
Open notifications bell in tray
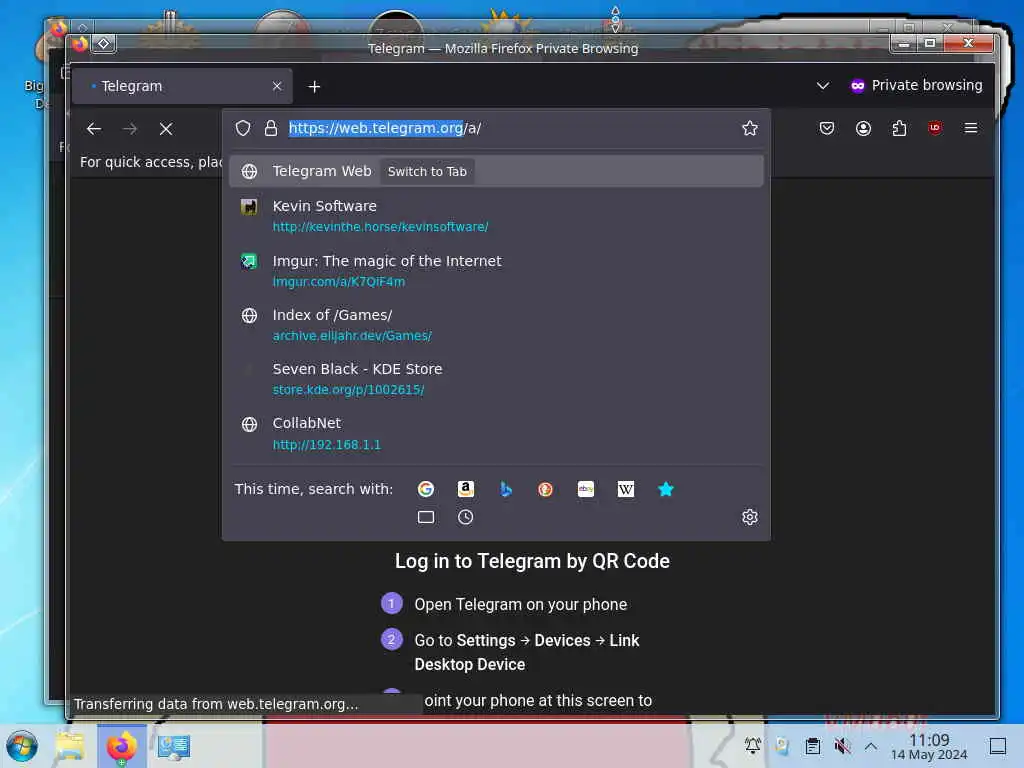(x=752, y=746)
